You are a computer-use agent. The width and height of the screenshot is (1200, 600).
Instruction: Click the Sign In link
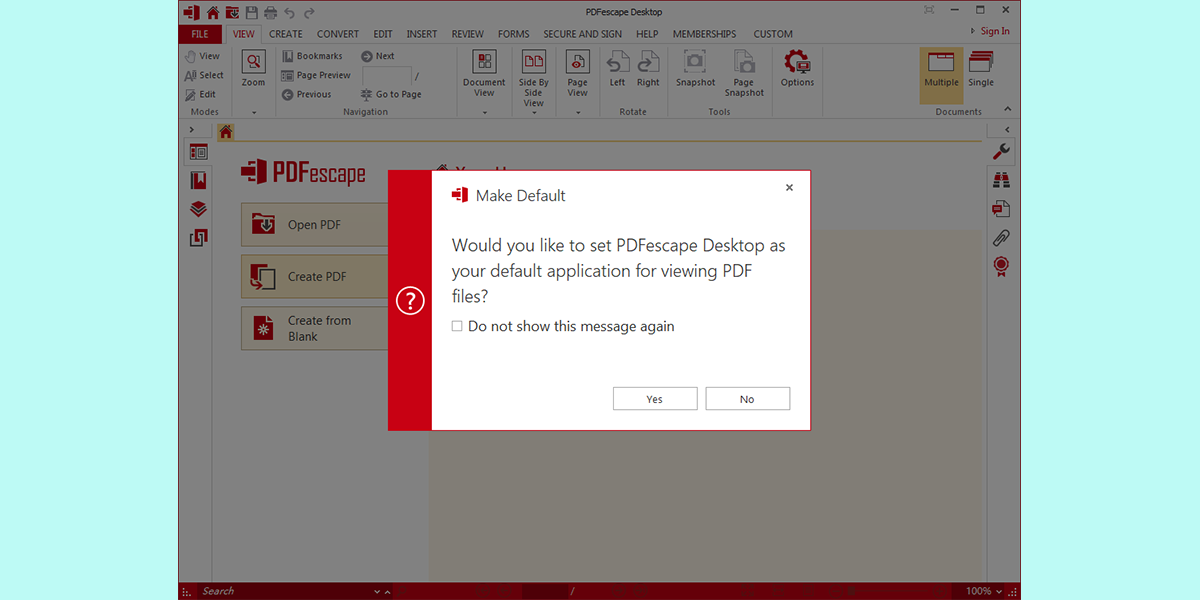(994, 31)
